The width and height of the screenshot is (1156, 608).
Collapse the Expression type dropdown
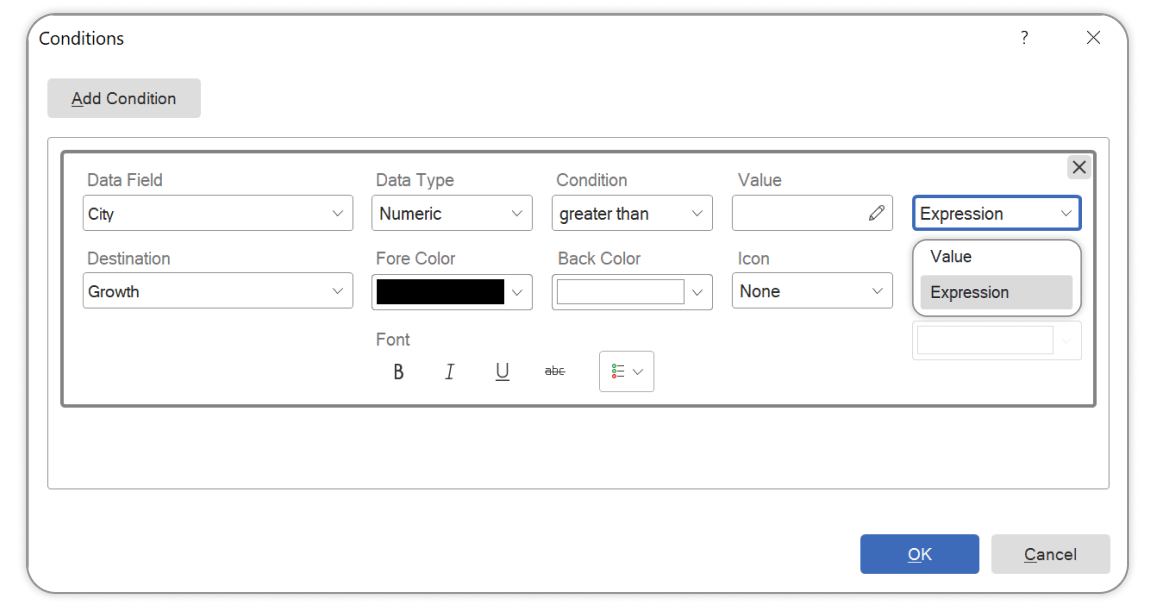click(997, 214)
